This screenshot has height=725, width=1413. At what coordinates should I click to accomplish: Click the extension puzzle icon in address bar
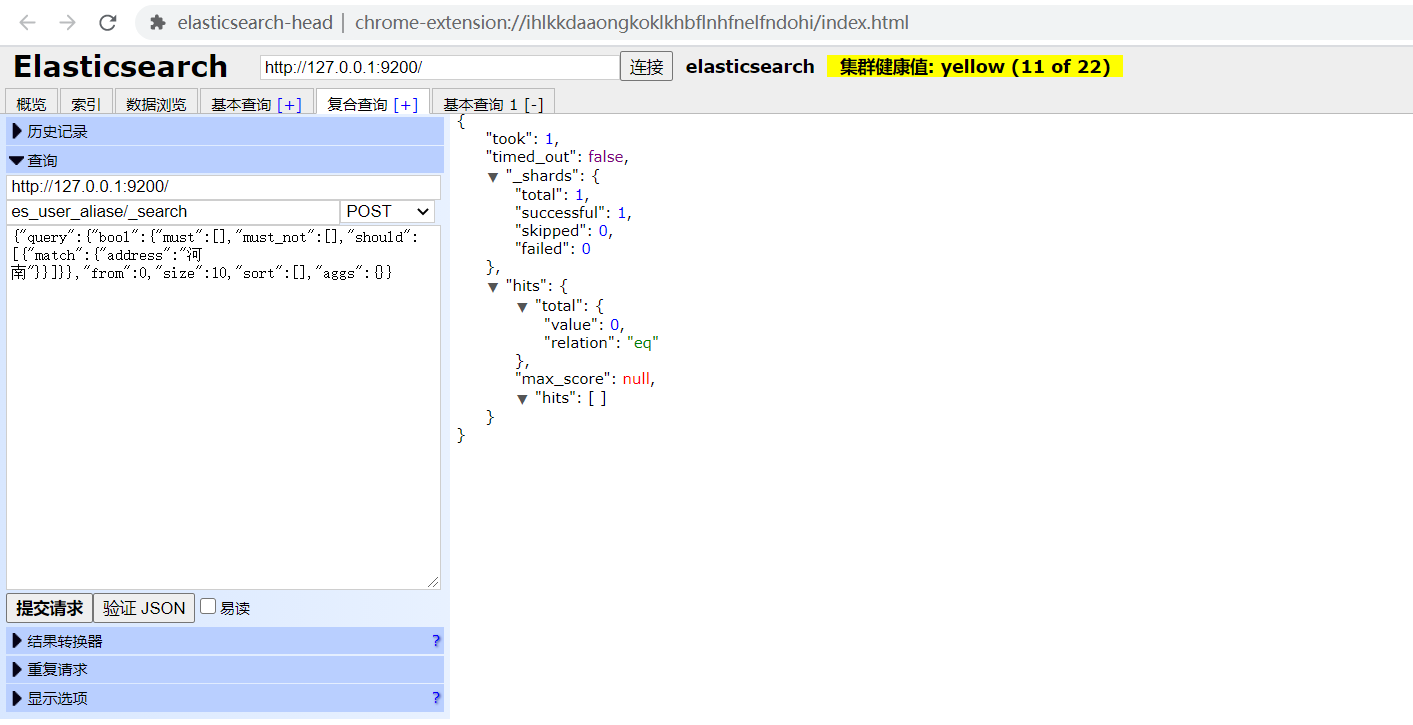pos(157,22)
